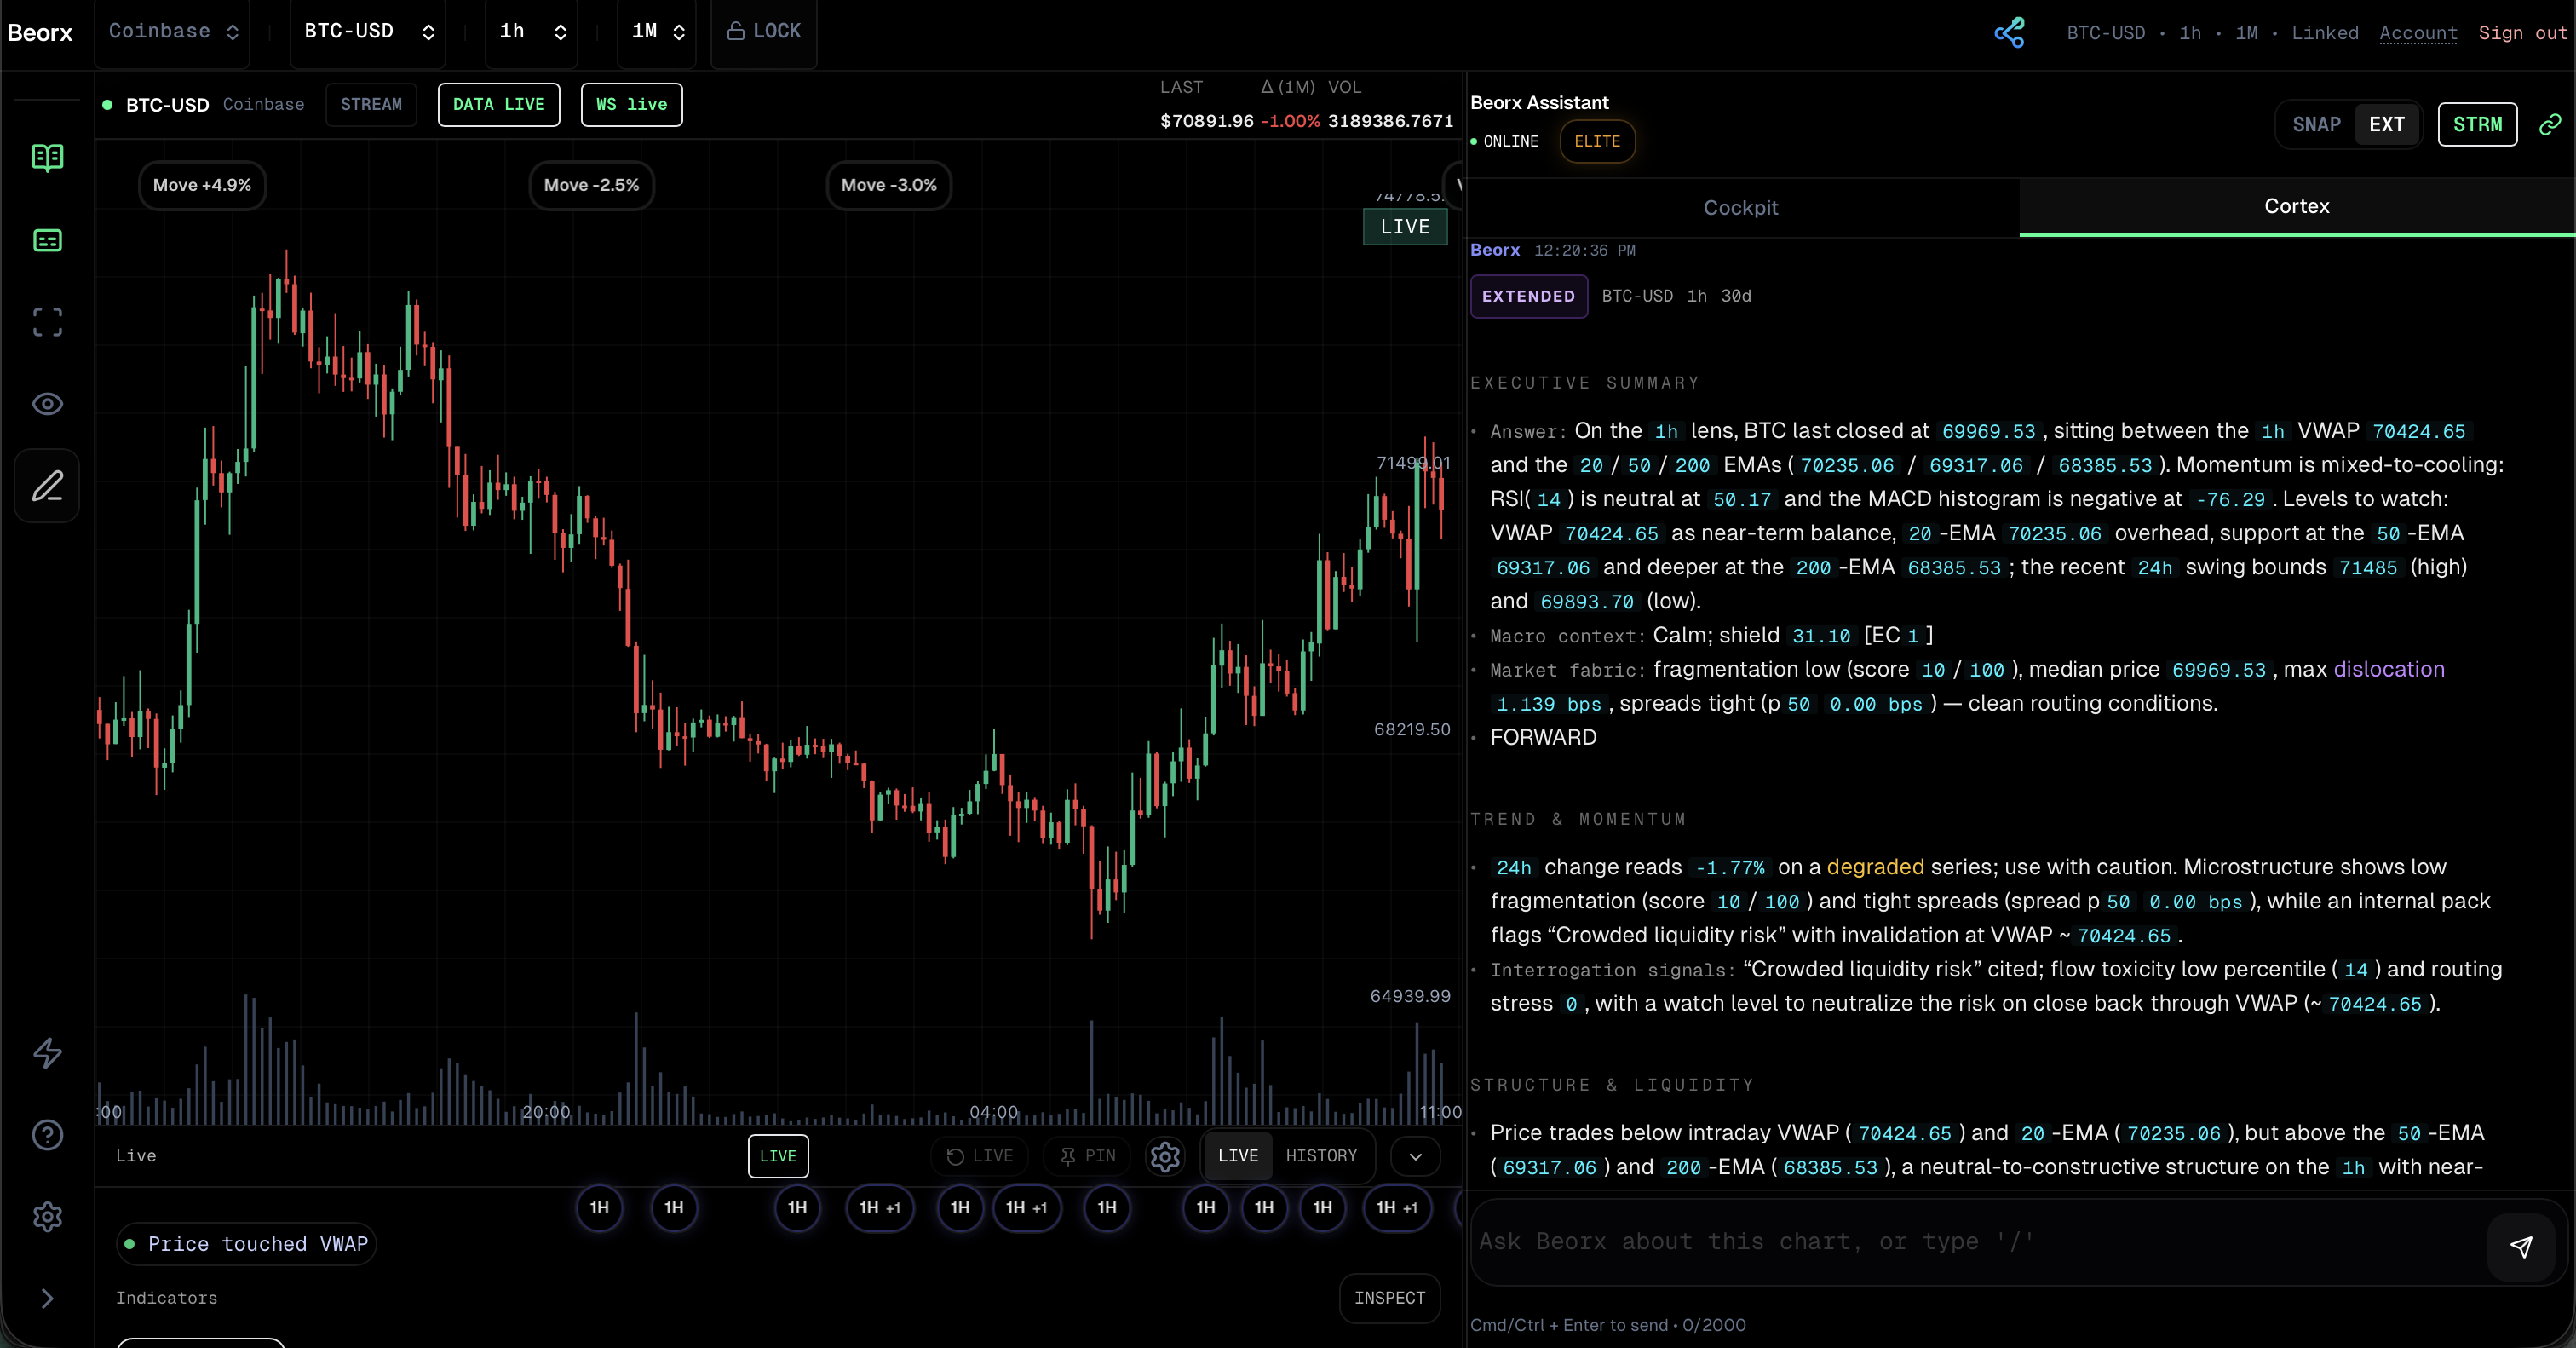Open the help question mark icon

[x=47, y=1135]
